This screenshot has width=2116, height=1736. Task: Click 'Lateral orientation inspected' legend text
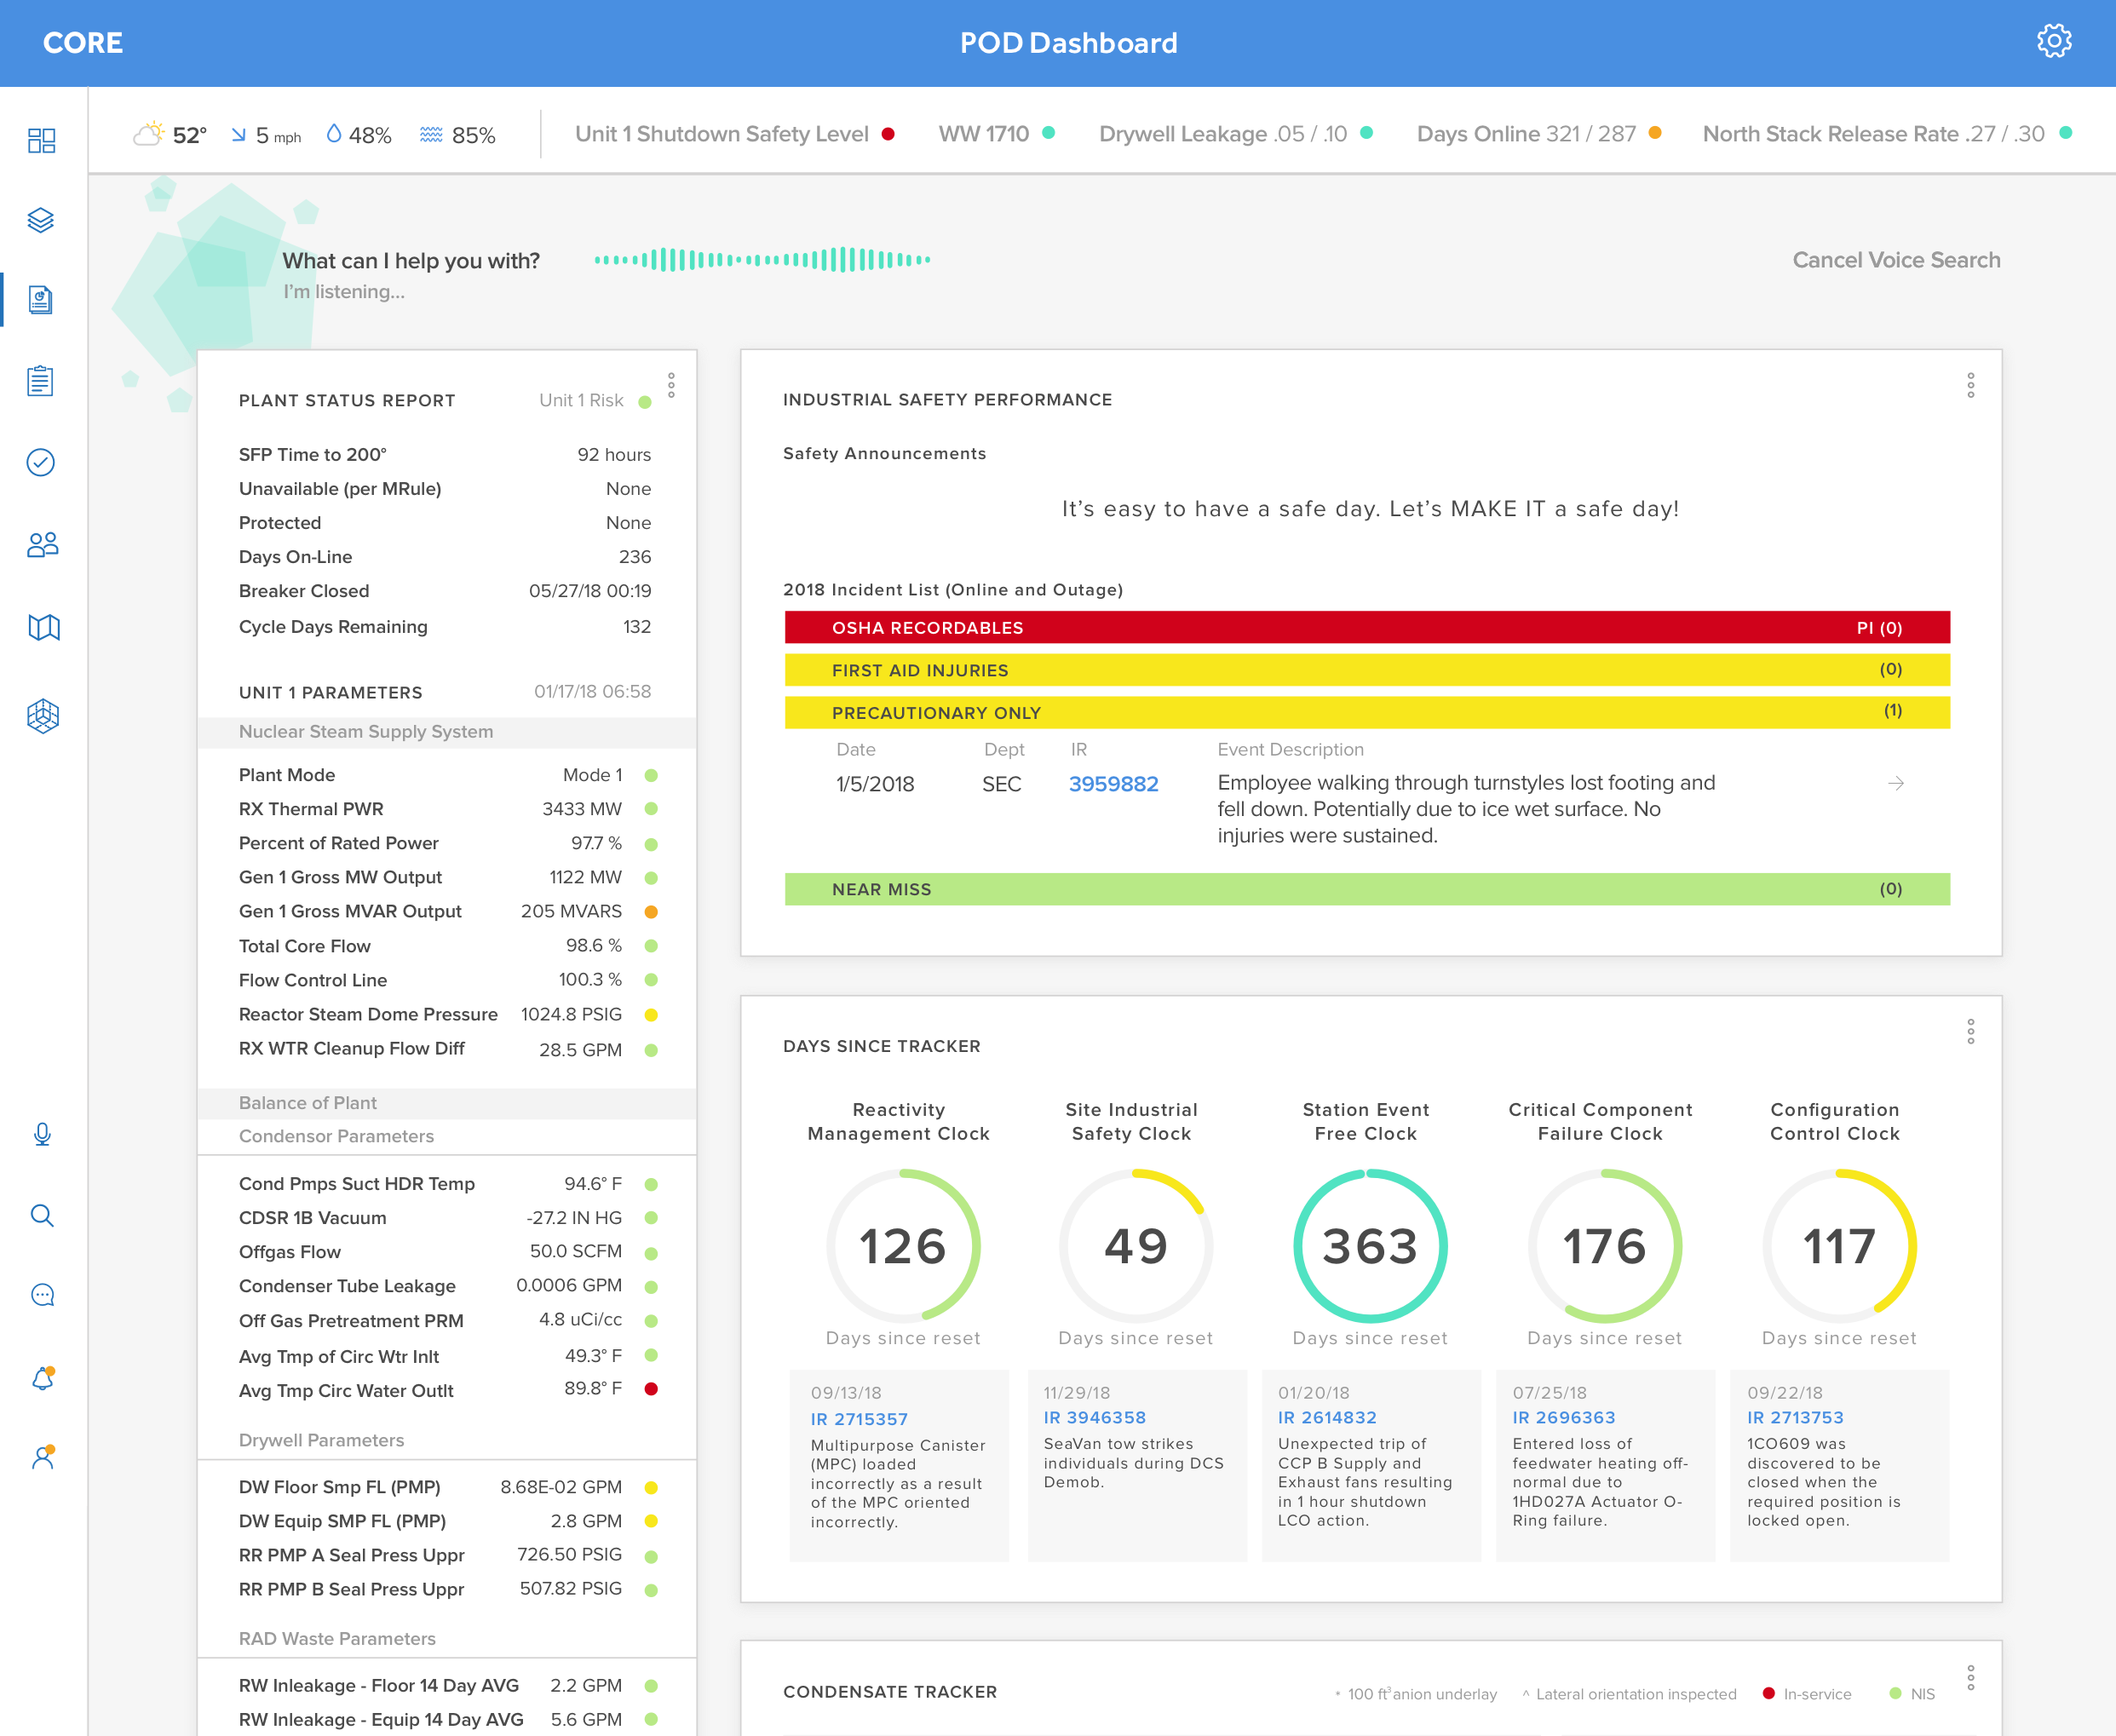[x=1636, y=1694]
